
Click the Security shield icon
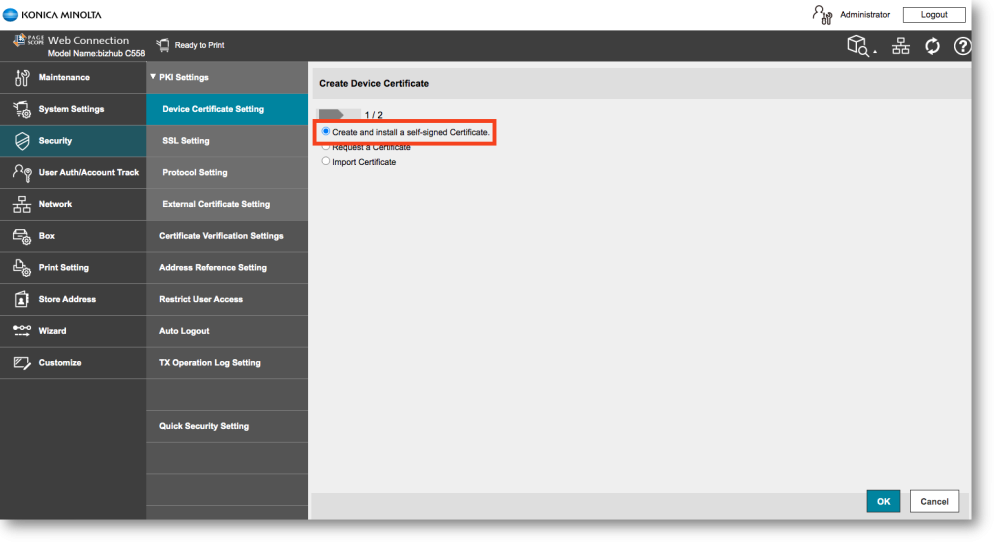22,141
